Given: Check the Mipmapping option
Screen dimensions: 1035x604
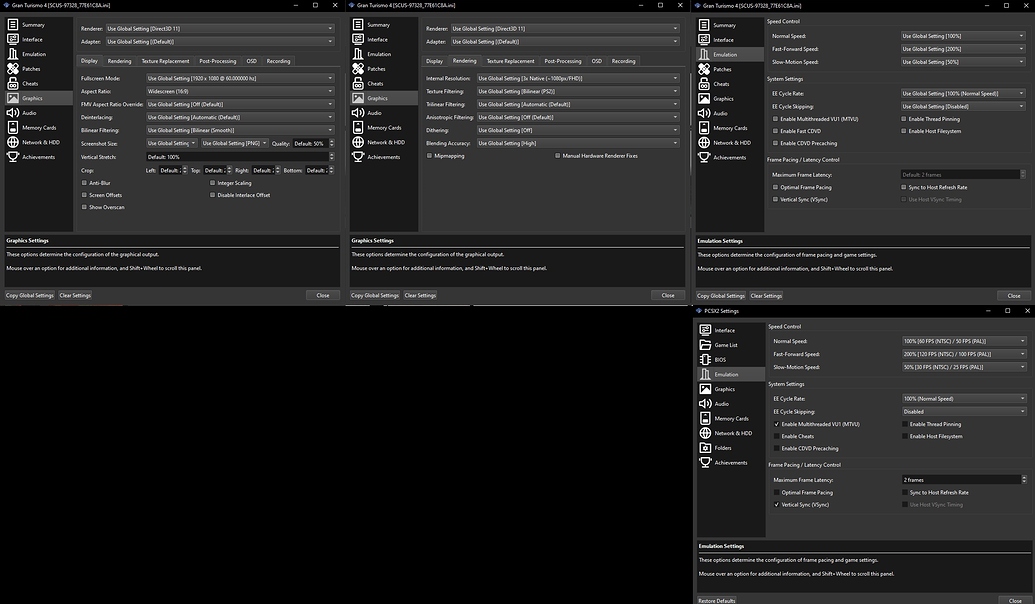Looking at the screenshot, I should [x=430, y=155].
